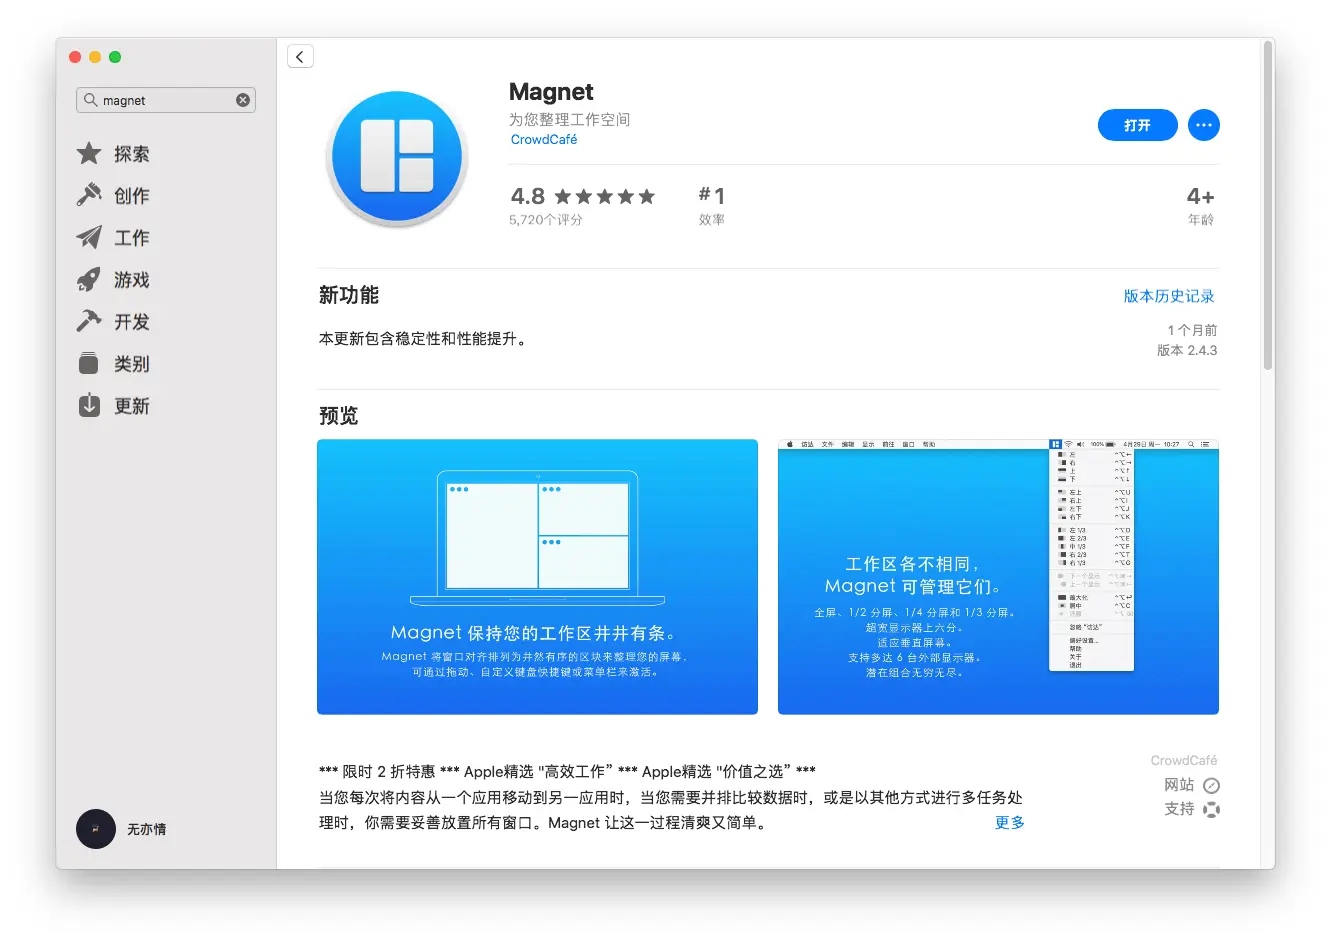Click the search magnifier icon
Screen dimensions: 1331x943
pyautogui.click(x=91, y=100)
